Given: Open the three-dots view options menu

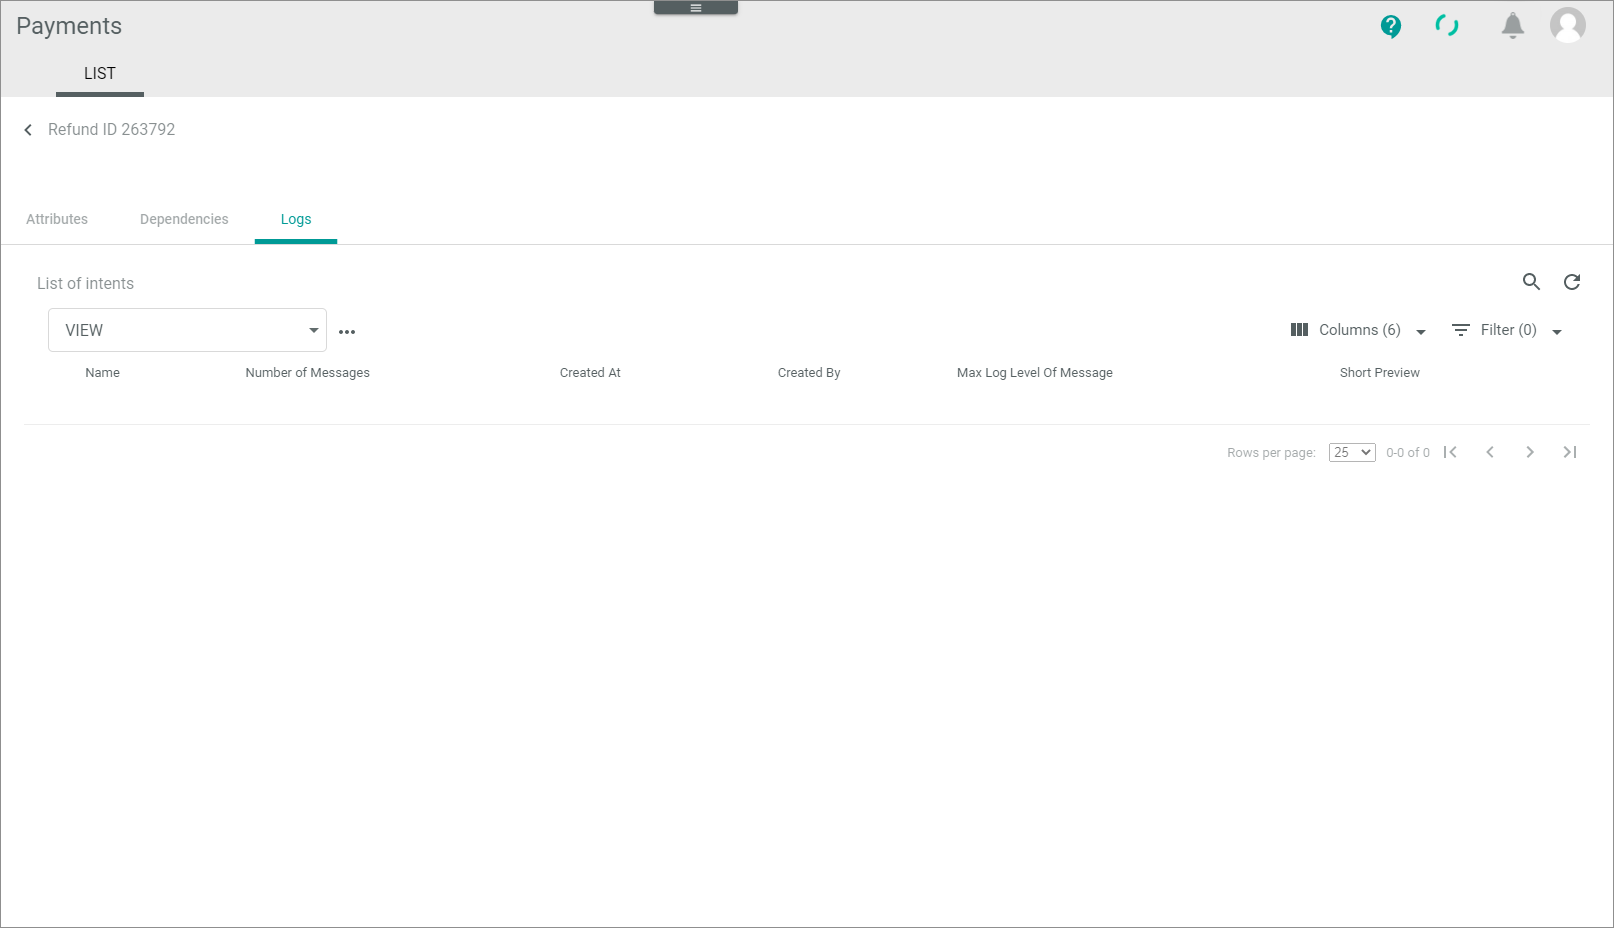Looking at the screenshot, I should pyautogui.click(x=347, y=332).
